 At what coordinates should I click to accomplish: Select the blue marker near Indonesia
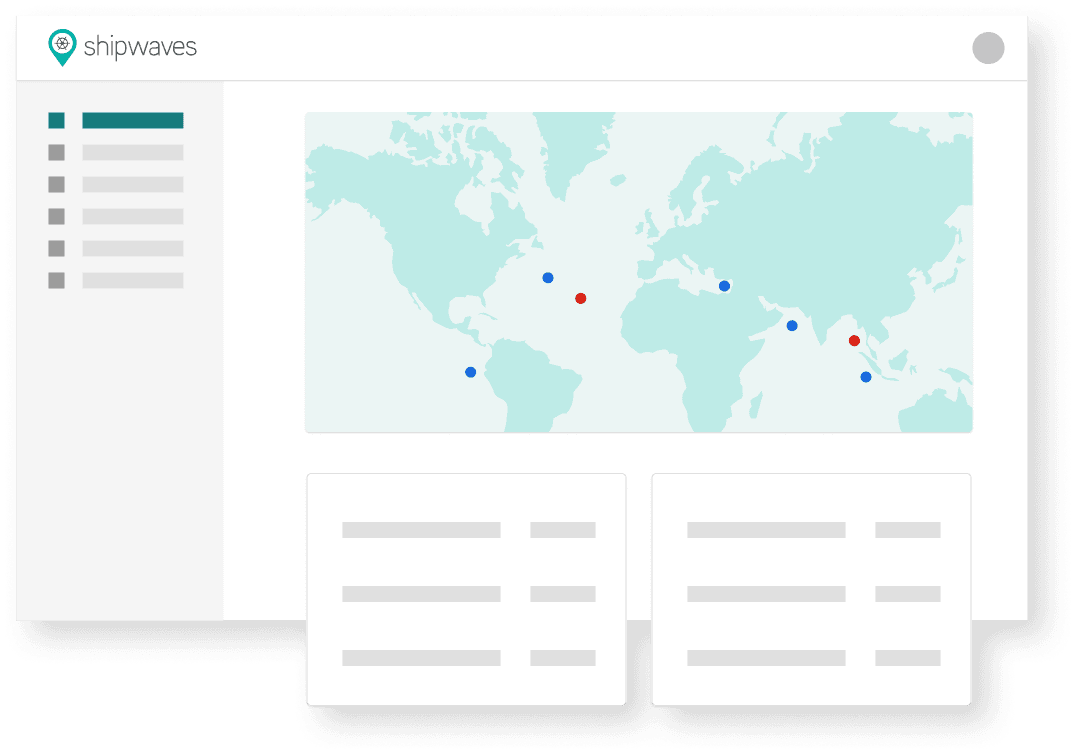(x=866, y=377)
